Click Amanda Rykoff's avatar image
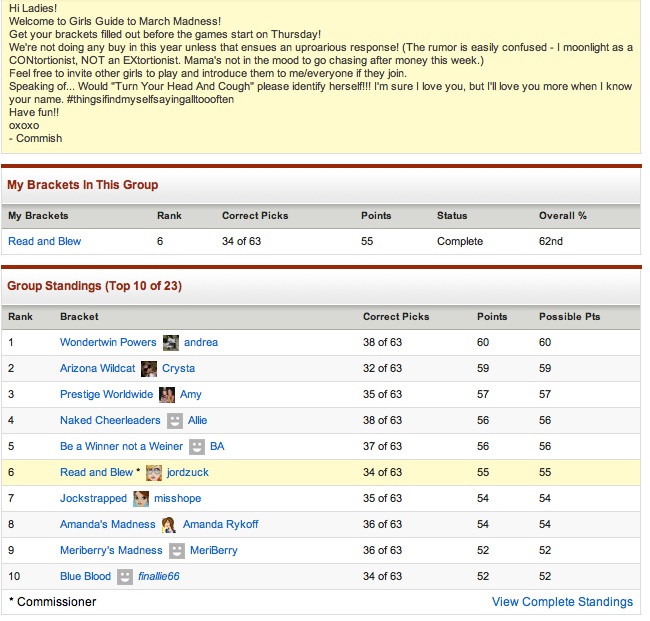The image size is (650, 621). pos(169,524)
